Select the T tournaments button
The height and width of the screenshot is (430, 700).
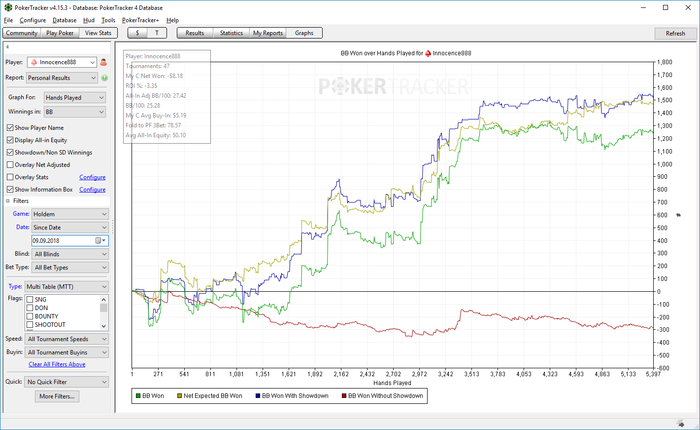coord(157,33)
